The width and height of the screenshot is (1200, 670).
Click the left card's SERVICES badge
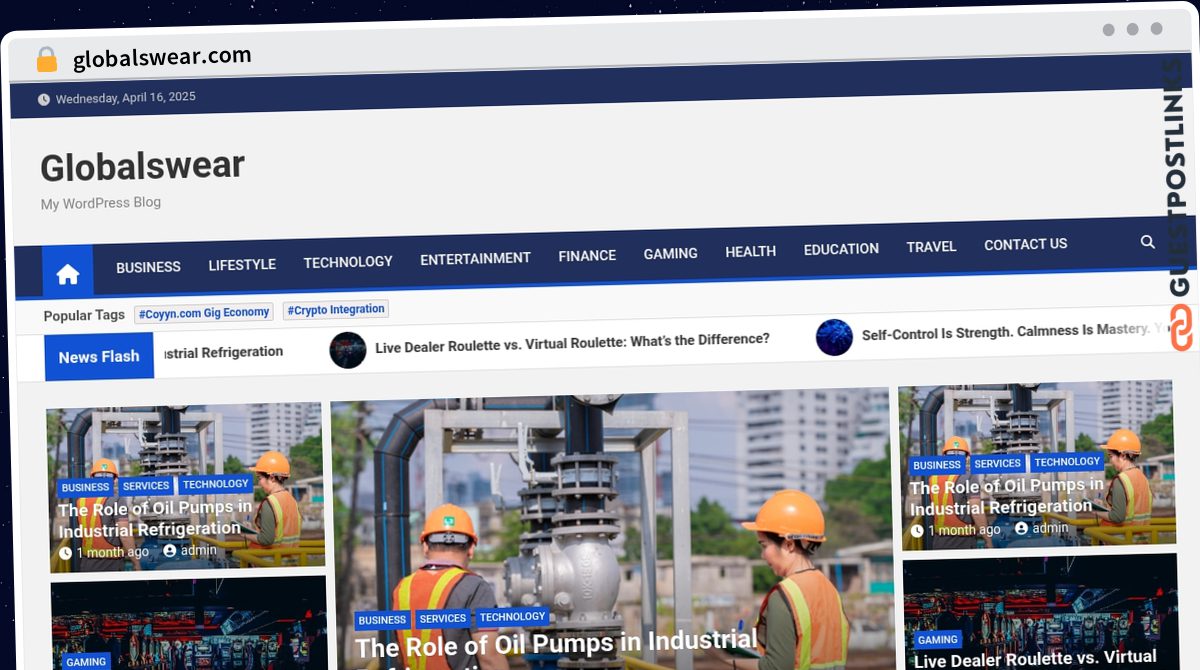tap(146, 486)
